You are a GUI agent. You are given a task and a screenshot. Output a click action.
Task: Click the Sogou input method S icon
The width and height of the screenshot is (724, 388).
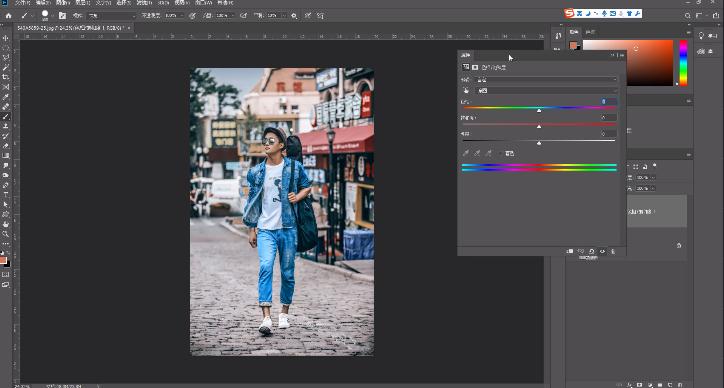pos(569,13)
